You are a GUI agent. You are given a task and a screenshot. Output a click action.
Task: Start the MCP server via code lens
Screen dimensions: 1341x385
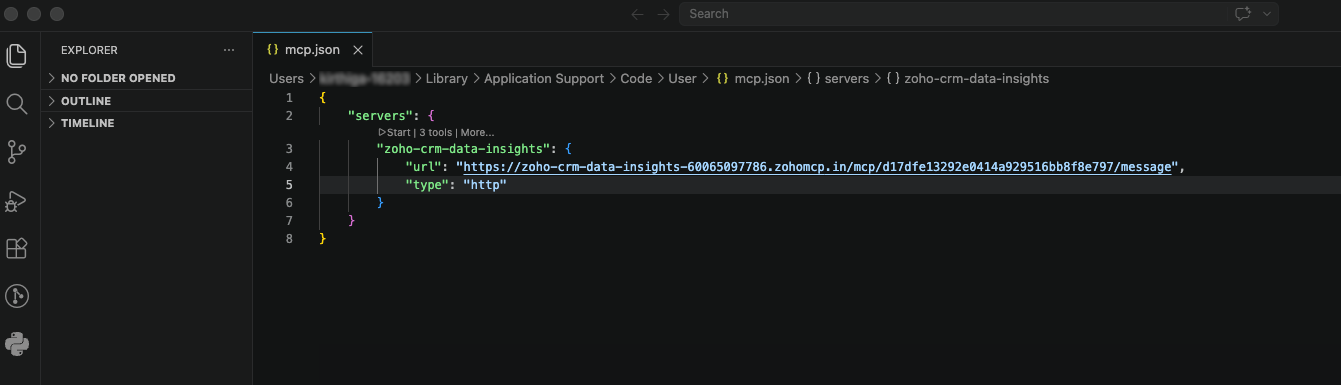pos(394,133)
